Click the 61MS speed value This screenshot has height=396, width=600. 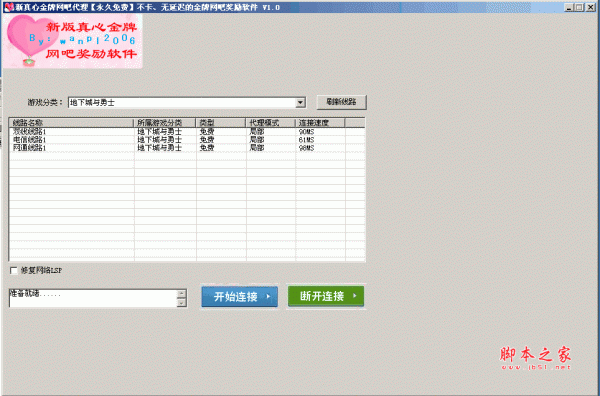click(x=306, y=140)
